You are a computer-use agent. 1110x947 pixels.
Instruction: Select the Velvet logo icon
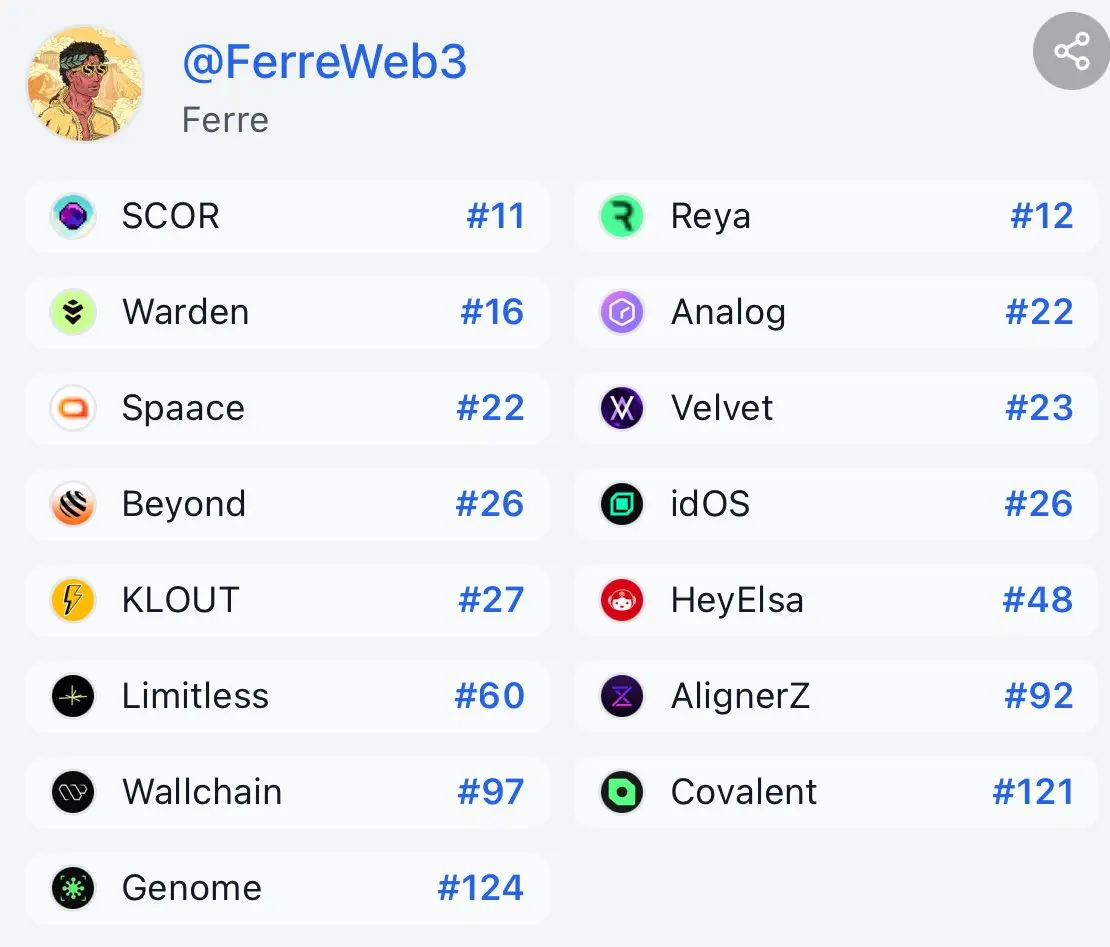pos(622,408)
